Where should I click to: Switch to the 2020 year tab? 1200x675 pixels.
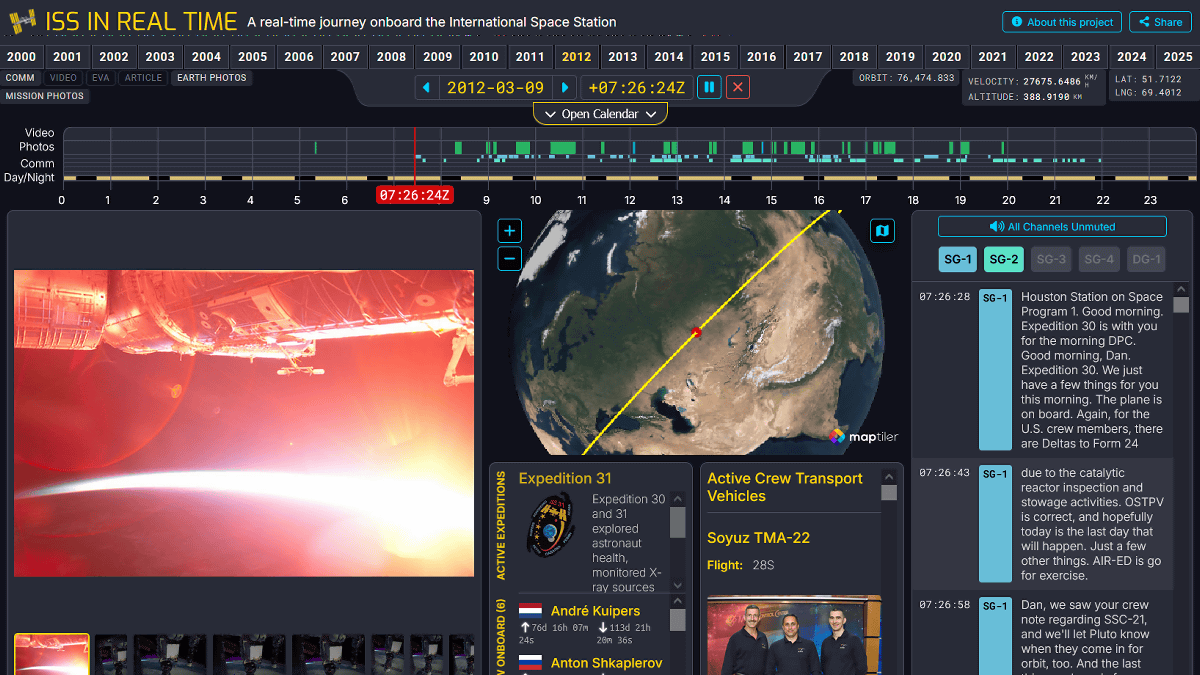coord(946,57)
